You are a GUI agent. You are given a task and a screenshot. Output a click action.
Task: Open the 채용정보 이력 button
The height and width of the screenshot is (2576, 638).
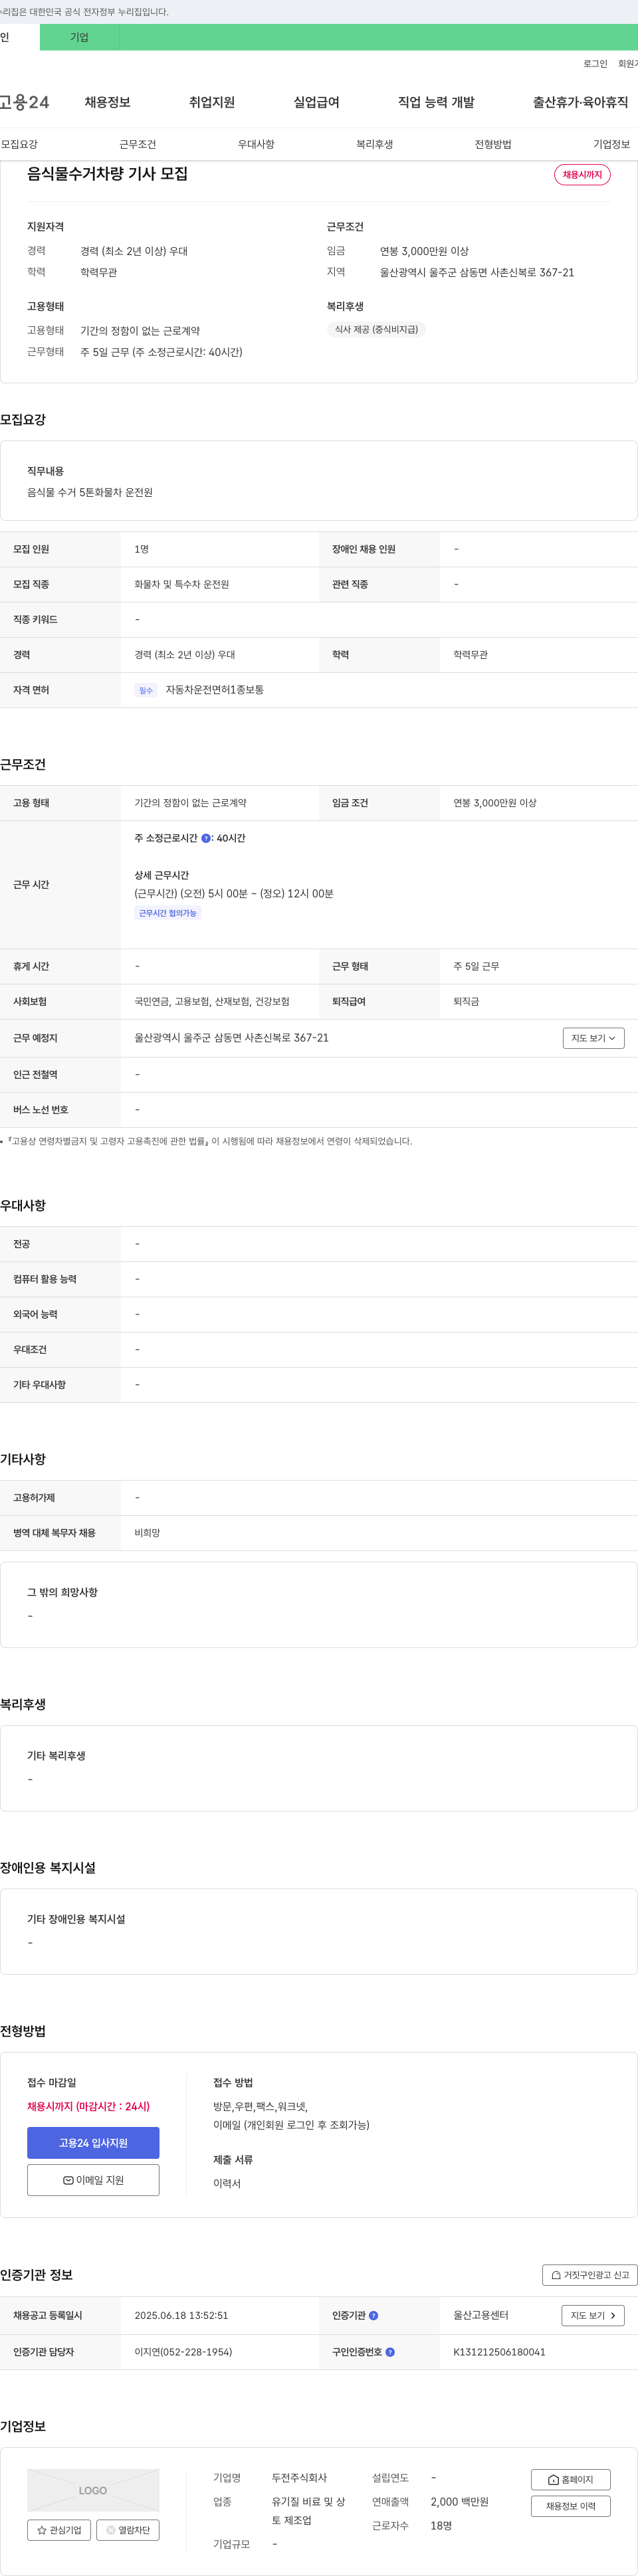pos(570,2506)
